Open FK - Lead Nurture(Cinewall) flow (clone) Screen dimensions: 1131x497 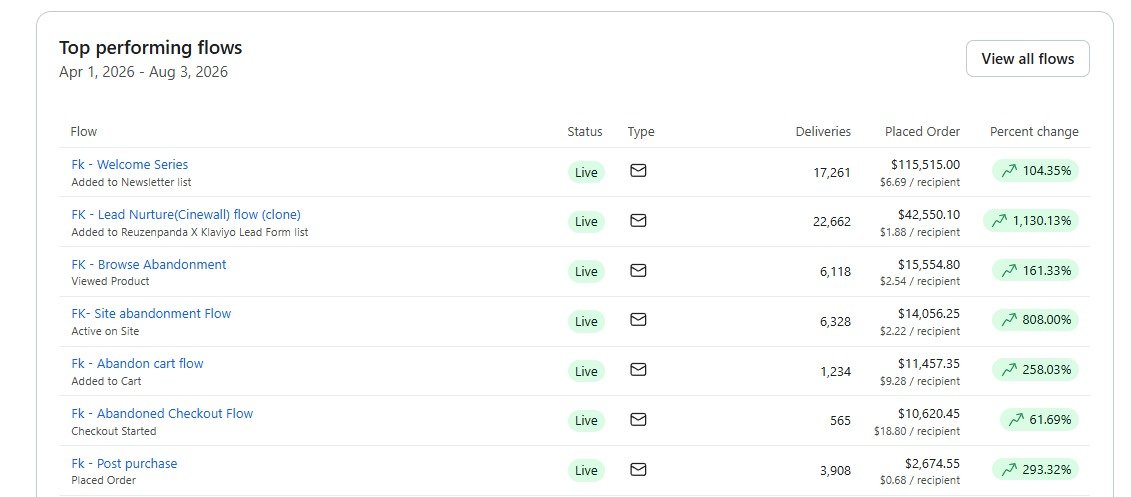186,214
